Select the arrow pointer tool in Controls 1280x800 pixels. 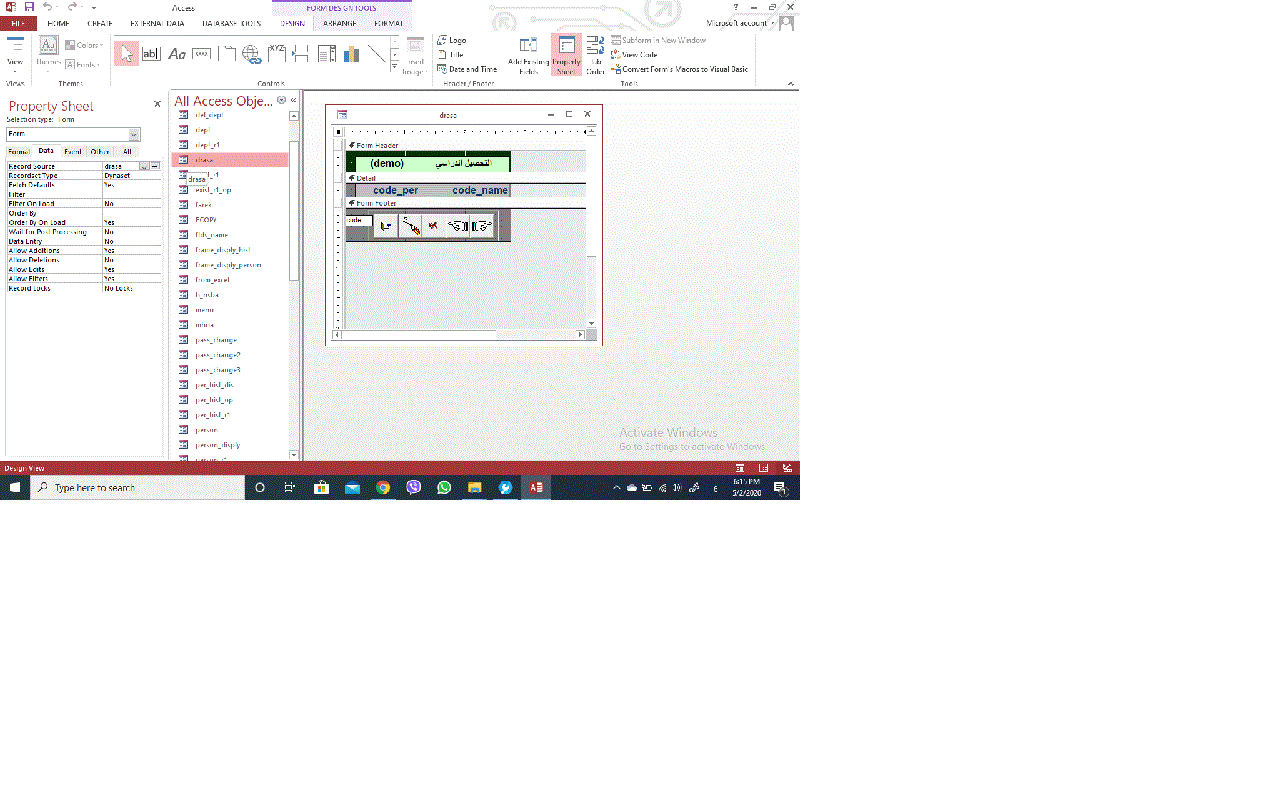(126, 53)
